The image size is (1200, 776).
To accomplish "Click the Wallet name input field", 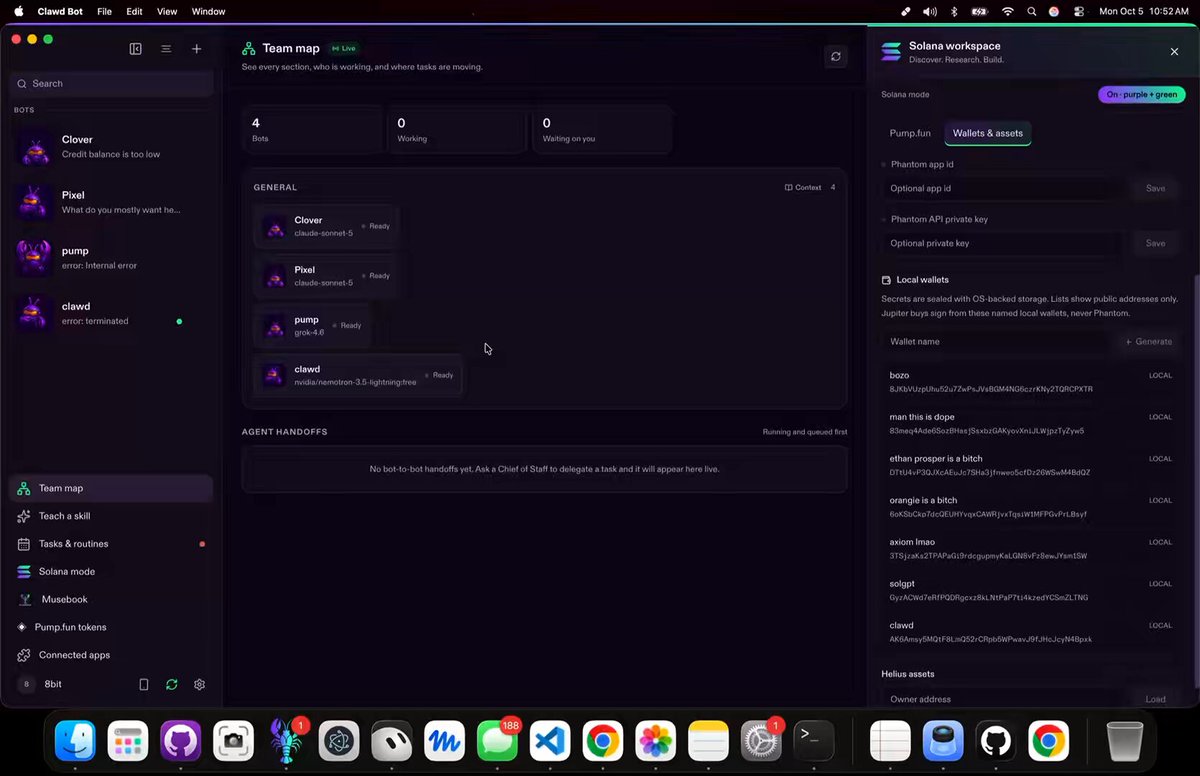I will point(997,342).
